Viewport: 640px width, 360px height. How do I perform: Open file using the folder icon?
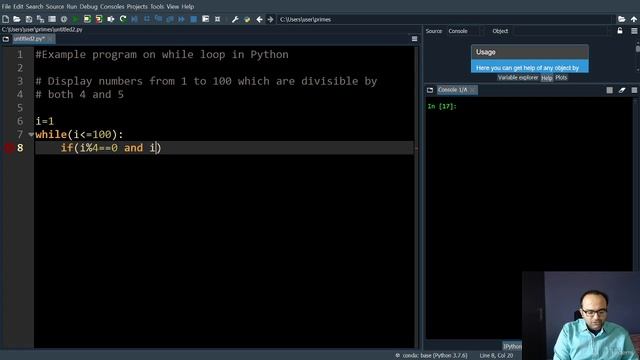point(17,19)
